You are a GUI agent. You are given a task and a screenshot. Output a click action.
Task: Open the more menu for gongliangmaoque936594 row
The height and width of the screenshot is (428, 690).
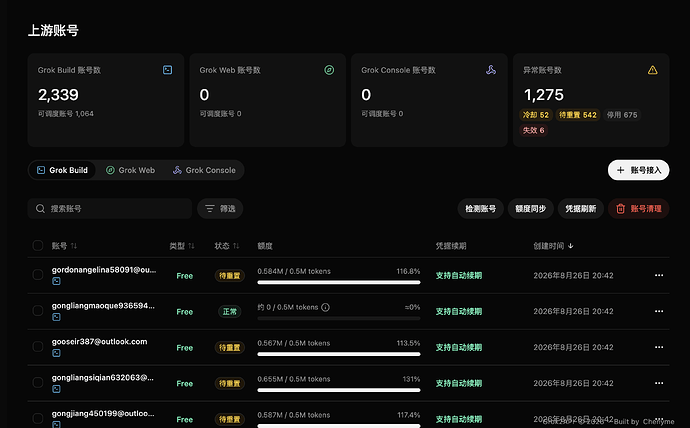tap(659, 311)
